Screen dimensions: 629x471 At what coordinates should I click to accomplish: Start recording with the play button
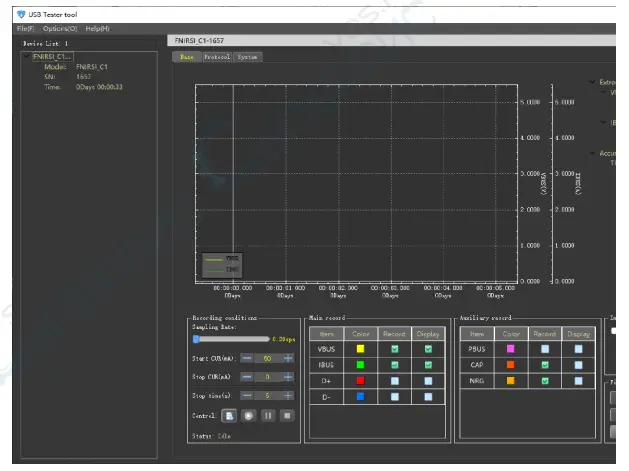[248, 415]
